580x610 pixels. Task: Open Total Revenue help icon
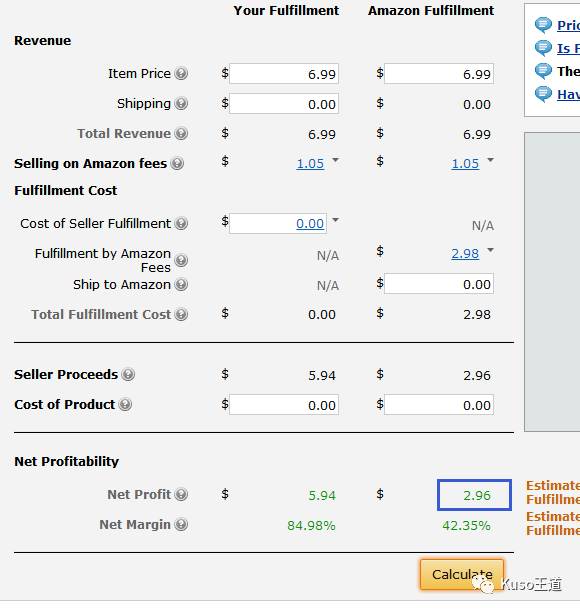pos(181,133)
